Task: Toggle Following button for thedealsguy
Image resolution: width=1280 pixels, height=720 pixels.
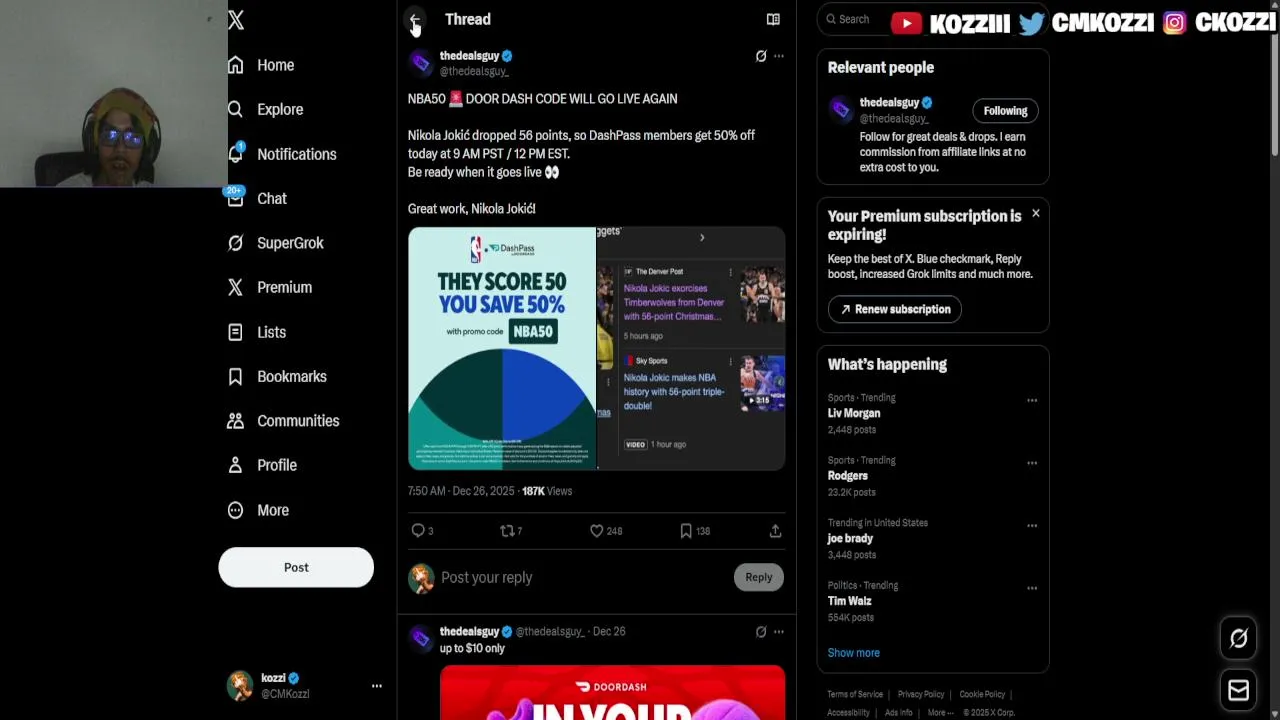Action: (1005, 111)
